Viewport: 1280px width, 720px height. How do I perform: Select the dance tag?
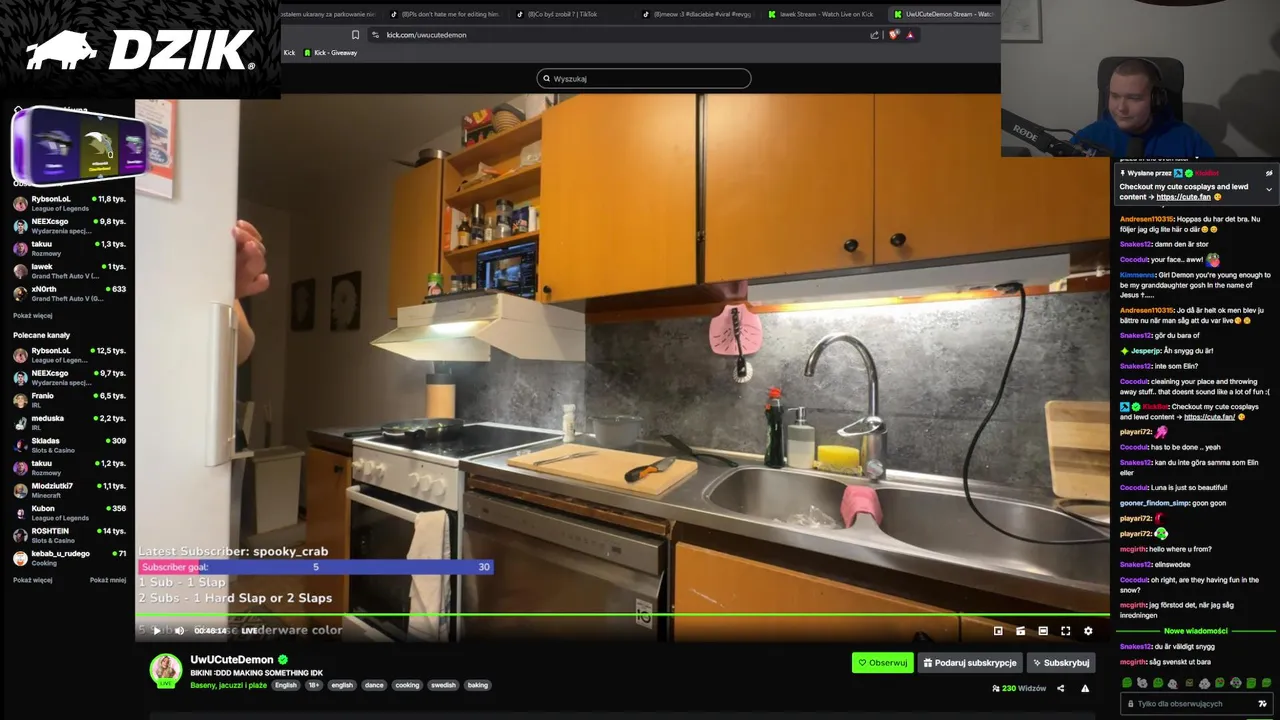tap(374, 685)
